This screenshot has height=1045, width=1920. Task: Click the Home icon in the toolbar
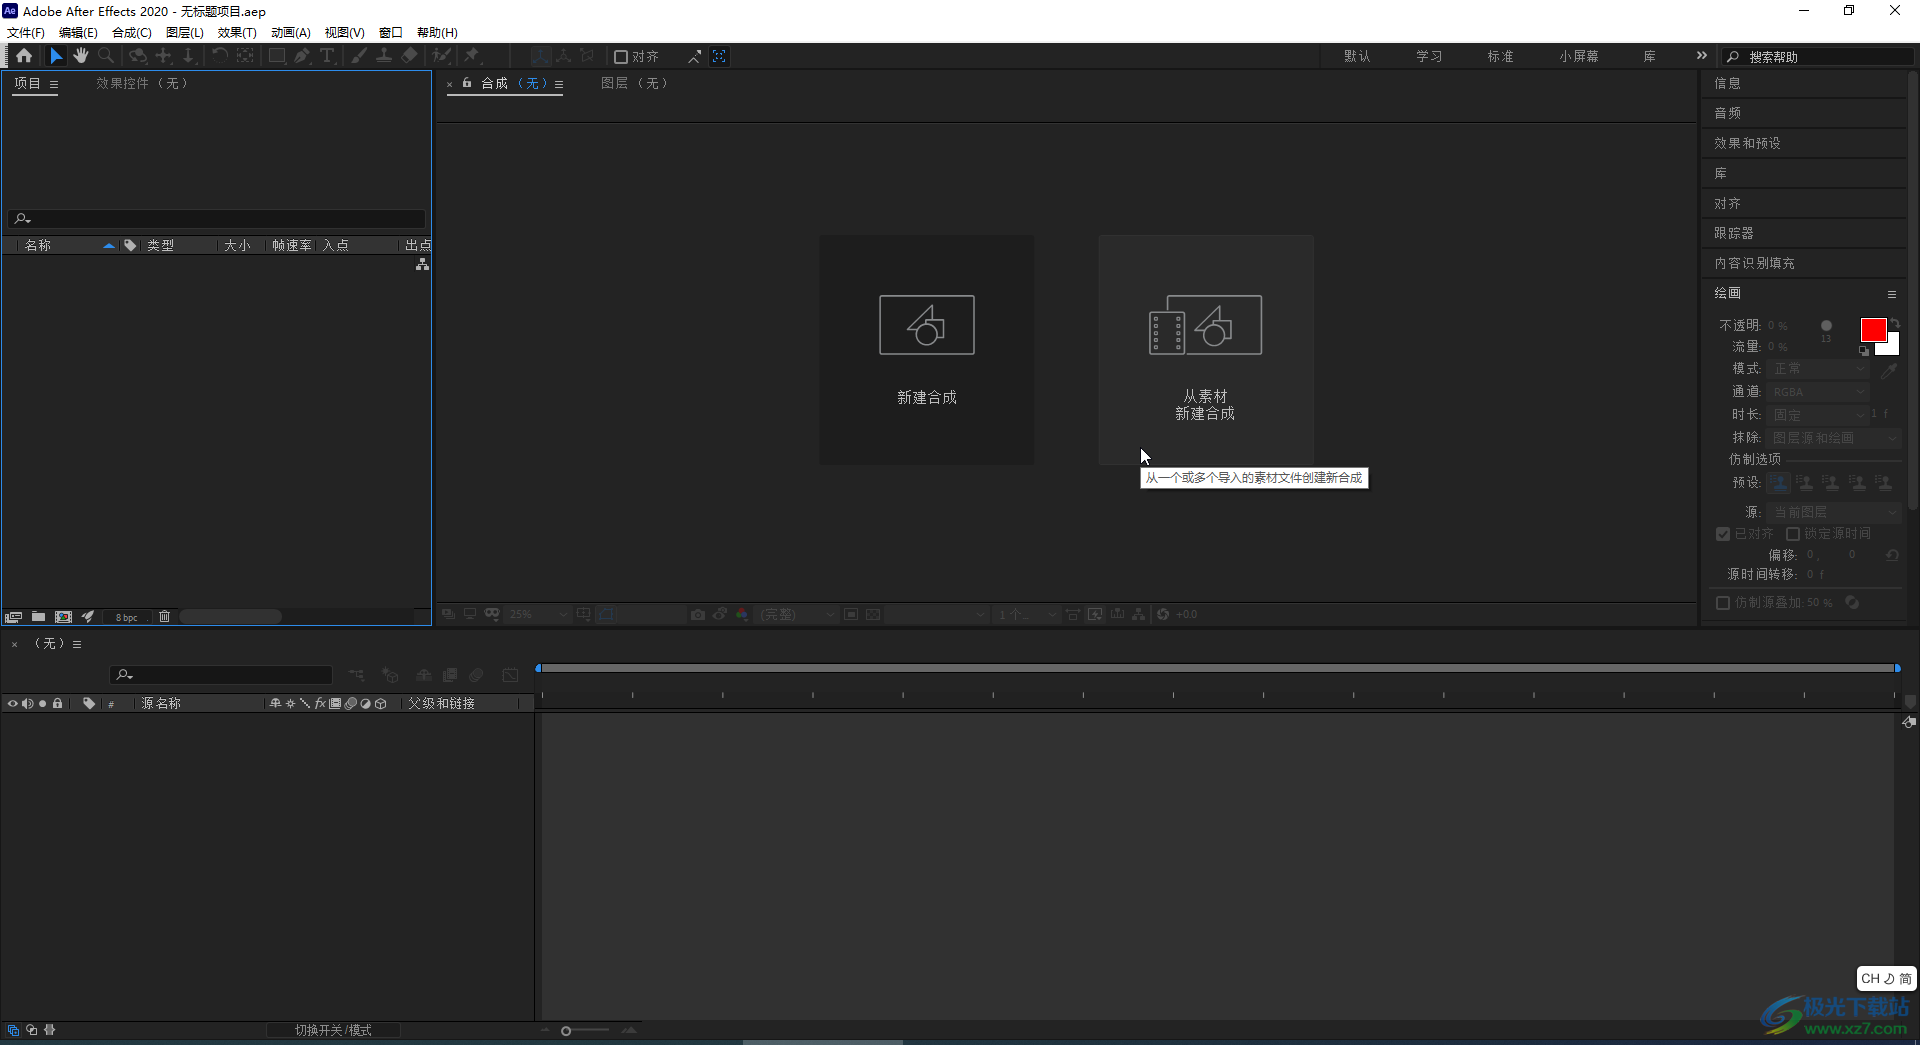24,56
